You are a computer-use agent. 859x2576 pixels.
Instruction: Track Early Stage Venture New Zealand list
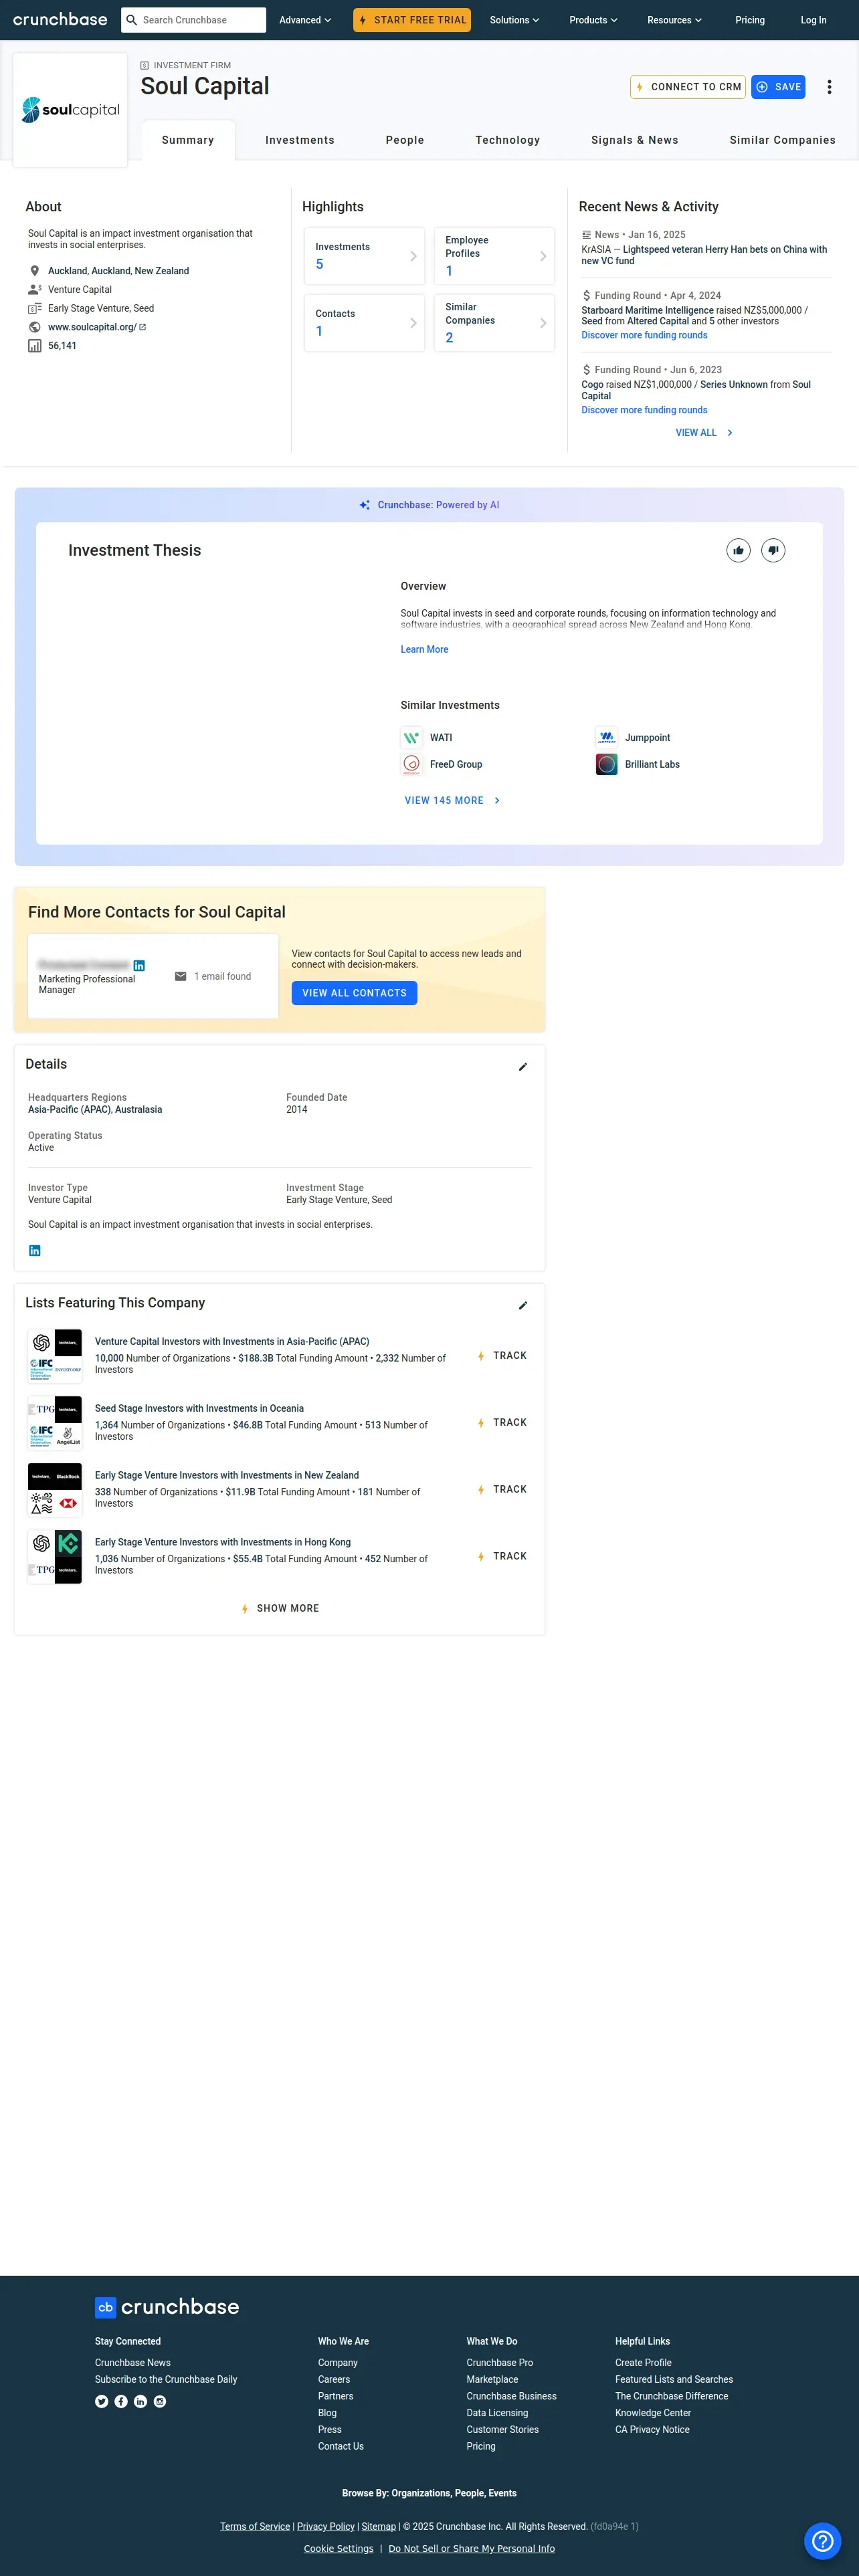click(502, 1489)
